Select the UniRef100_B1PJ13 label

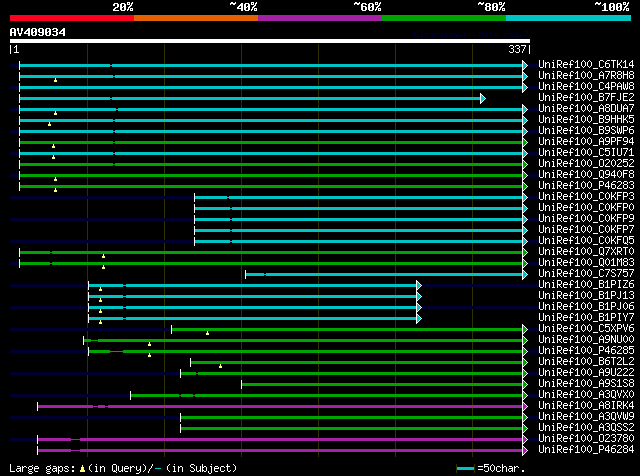[x=586, y=296]
